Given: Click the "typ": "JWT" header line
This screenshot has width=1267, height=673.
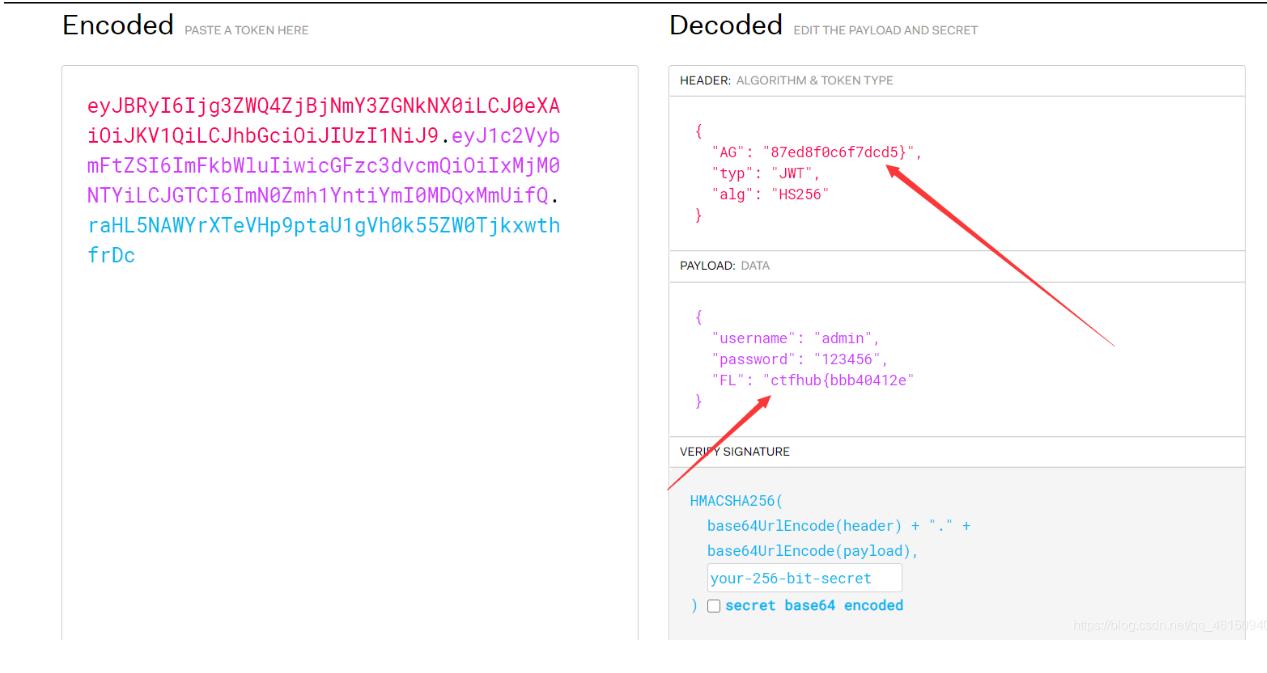Looking at the screenshot, I should tap(766, 173).
